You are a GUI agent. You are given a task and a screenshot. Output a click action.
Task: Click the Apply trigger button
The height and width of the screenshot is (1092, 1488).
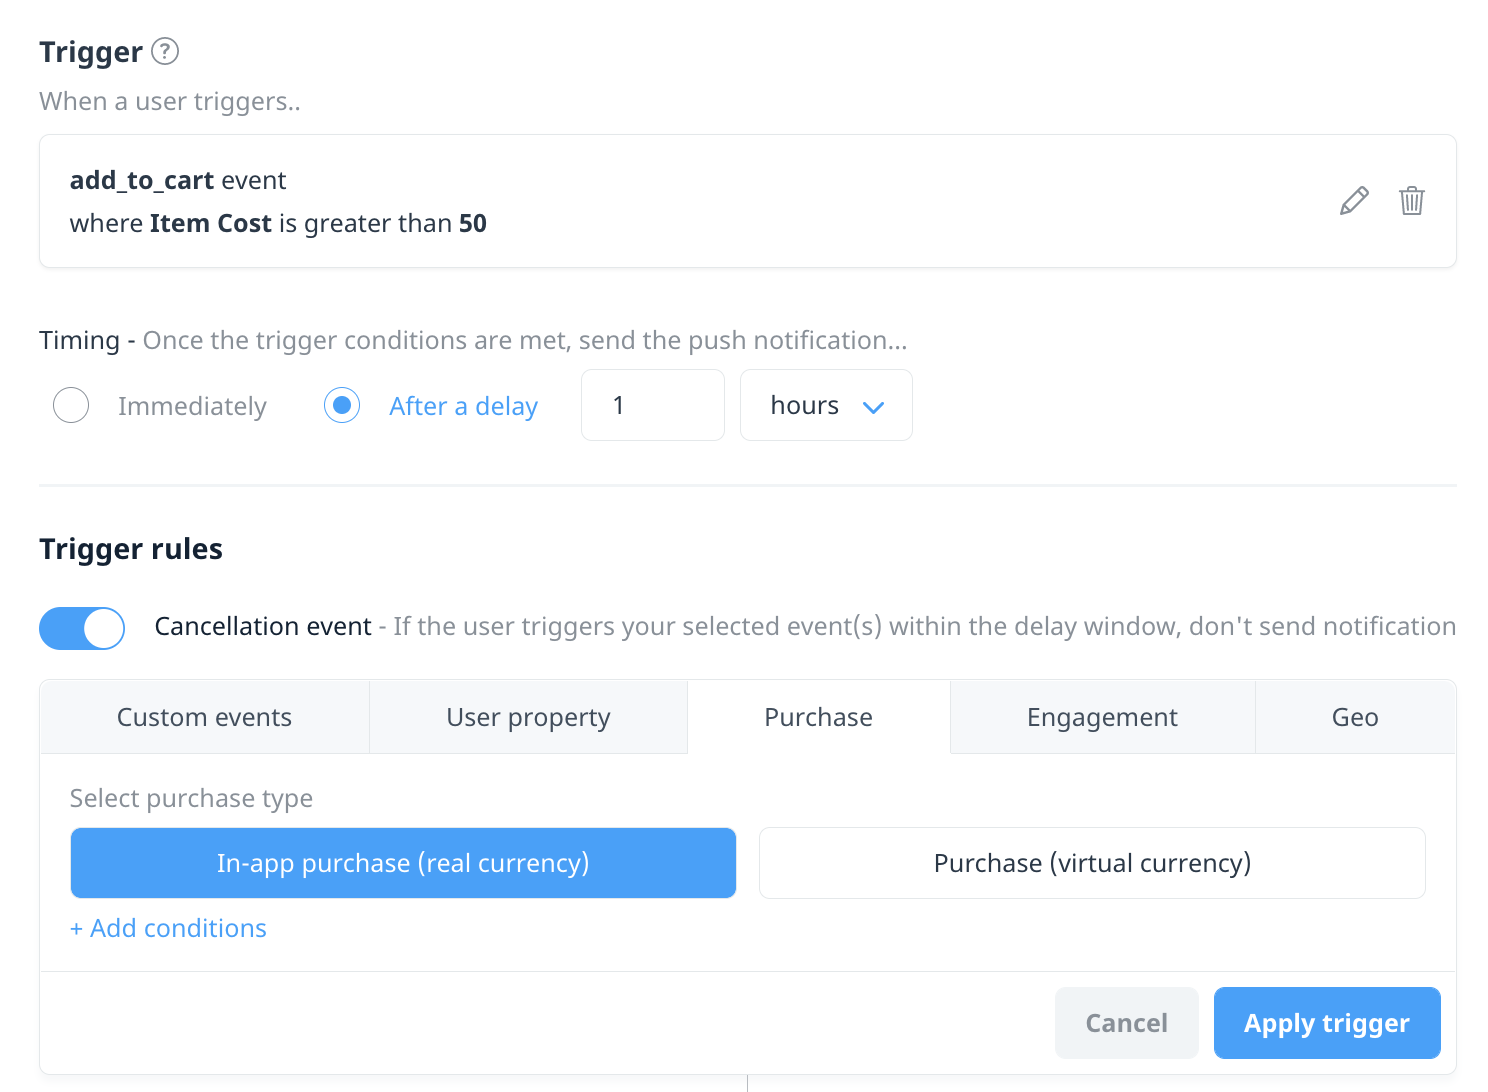(x=1327, y=1023)
